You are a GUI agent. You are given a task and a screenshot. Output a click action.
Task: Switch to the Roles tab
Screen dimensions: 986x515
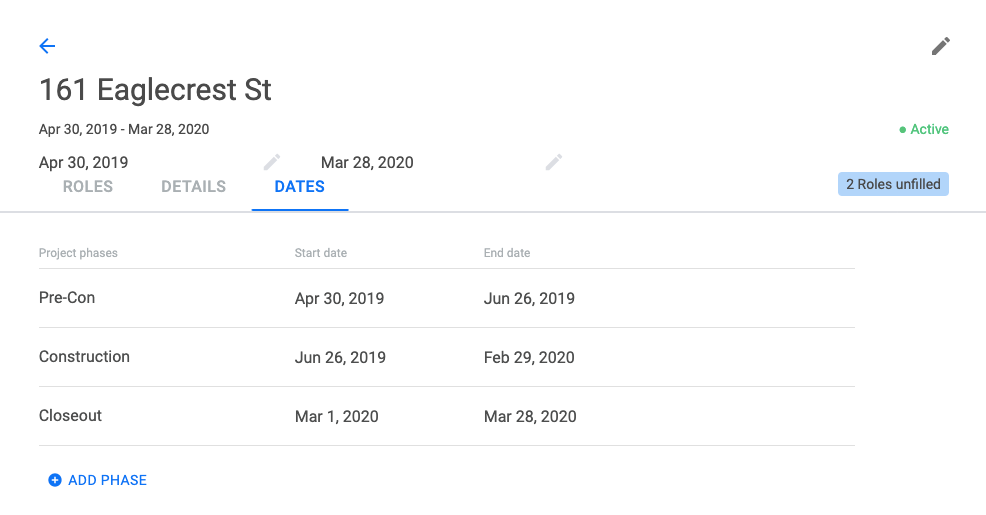click(88, 186)
